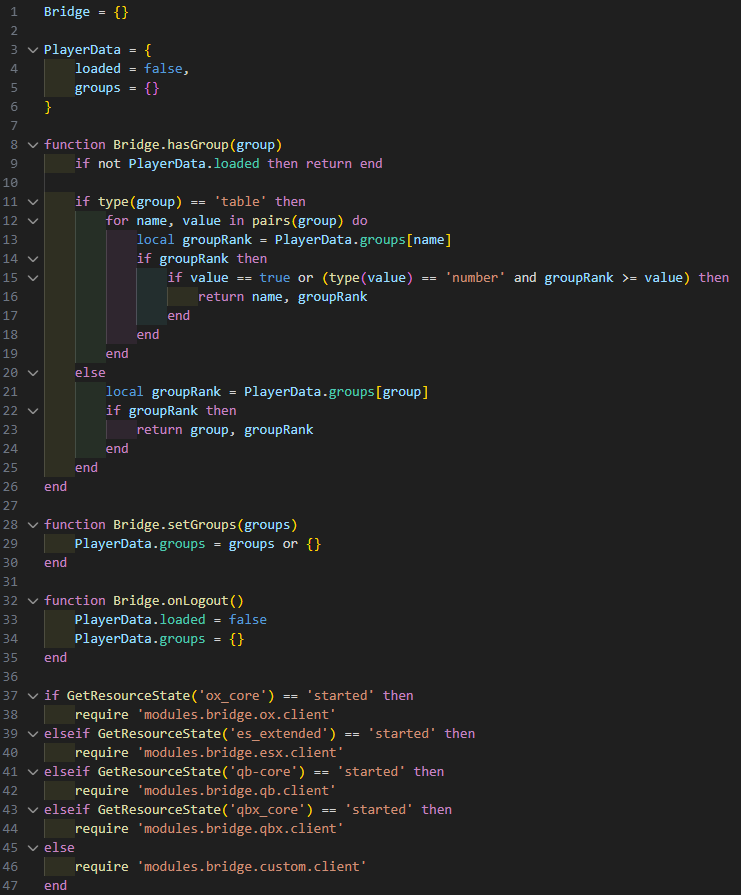
Task: Collapse the Bridge.hasGroup function fold chevron
Action: (33, 144)
